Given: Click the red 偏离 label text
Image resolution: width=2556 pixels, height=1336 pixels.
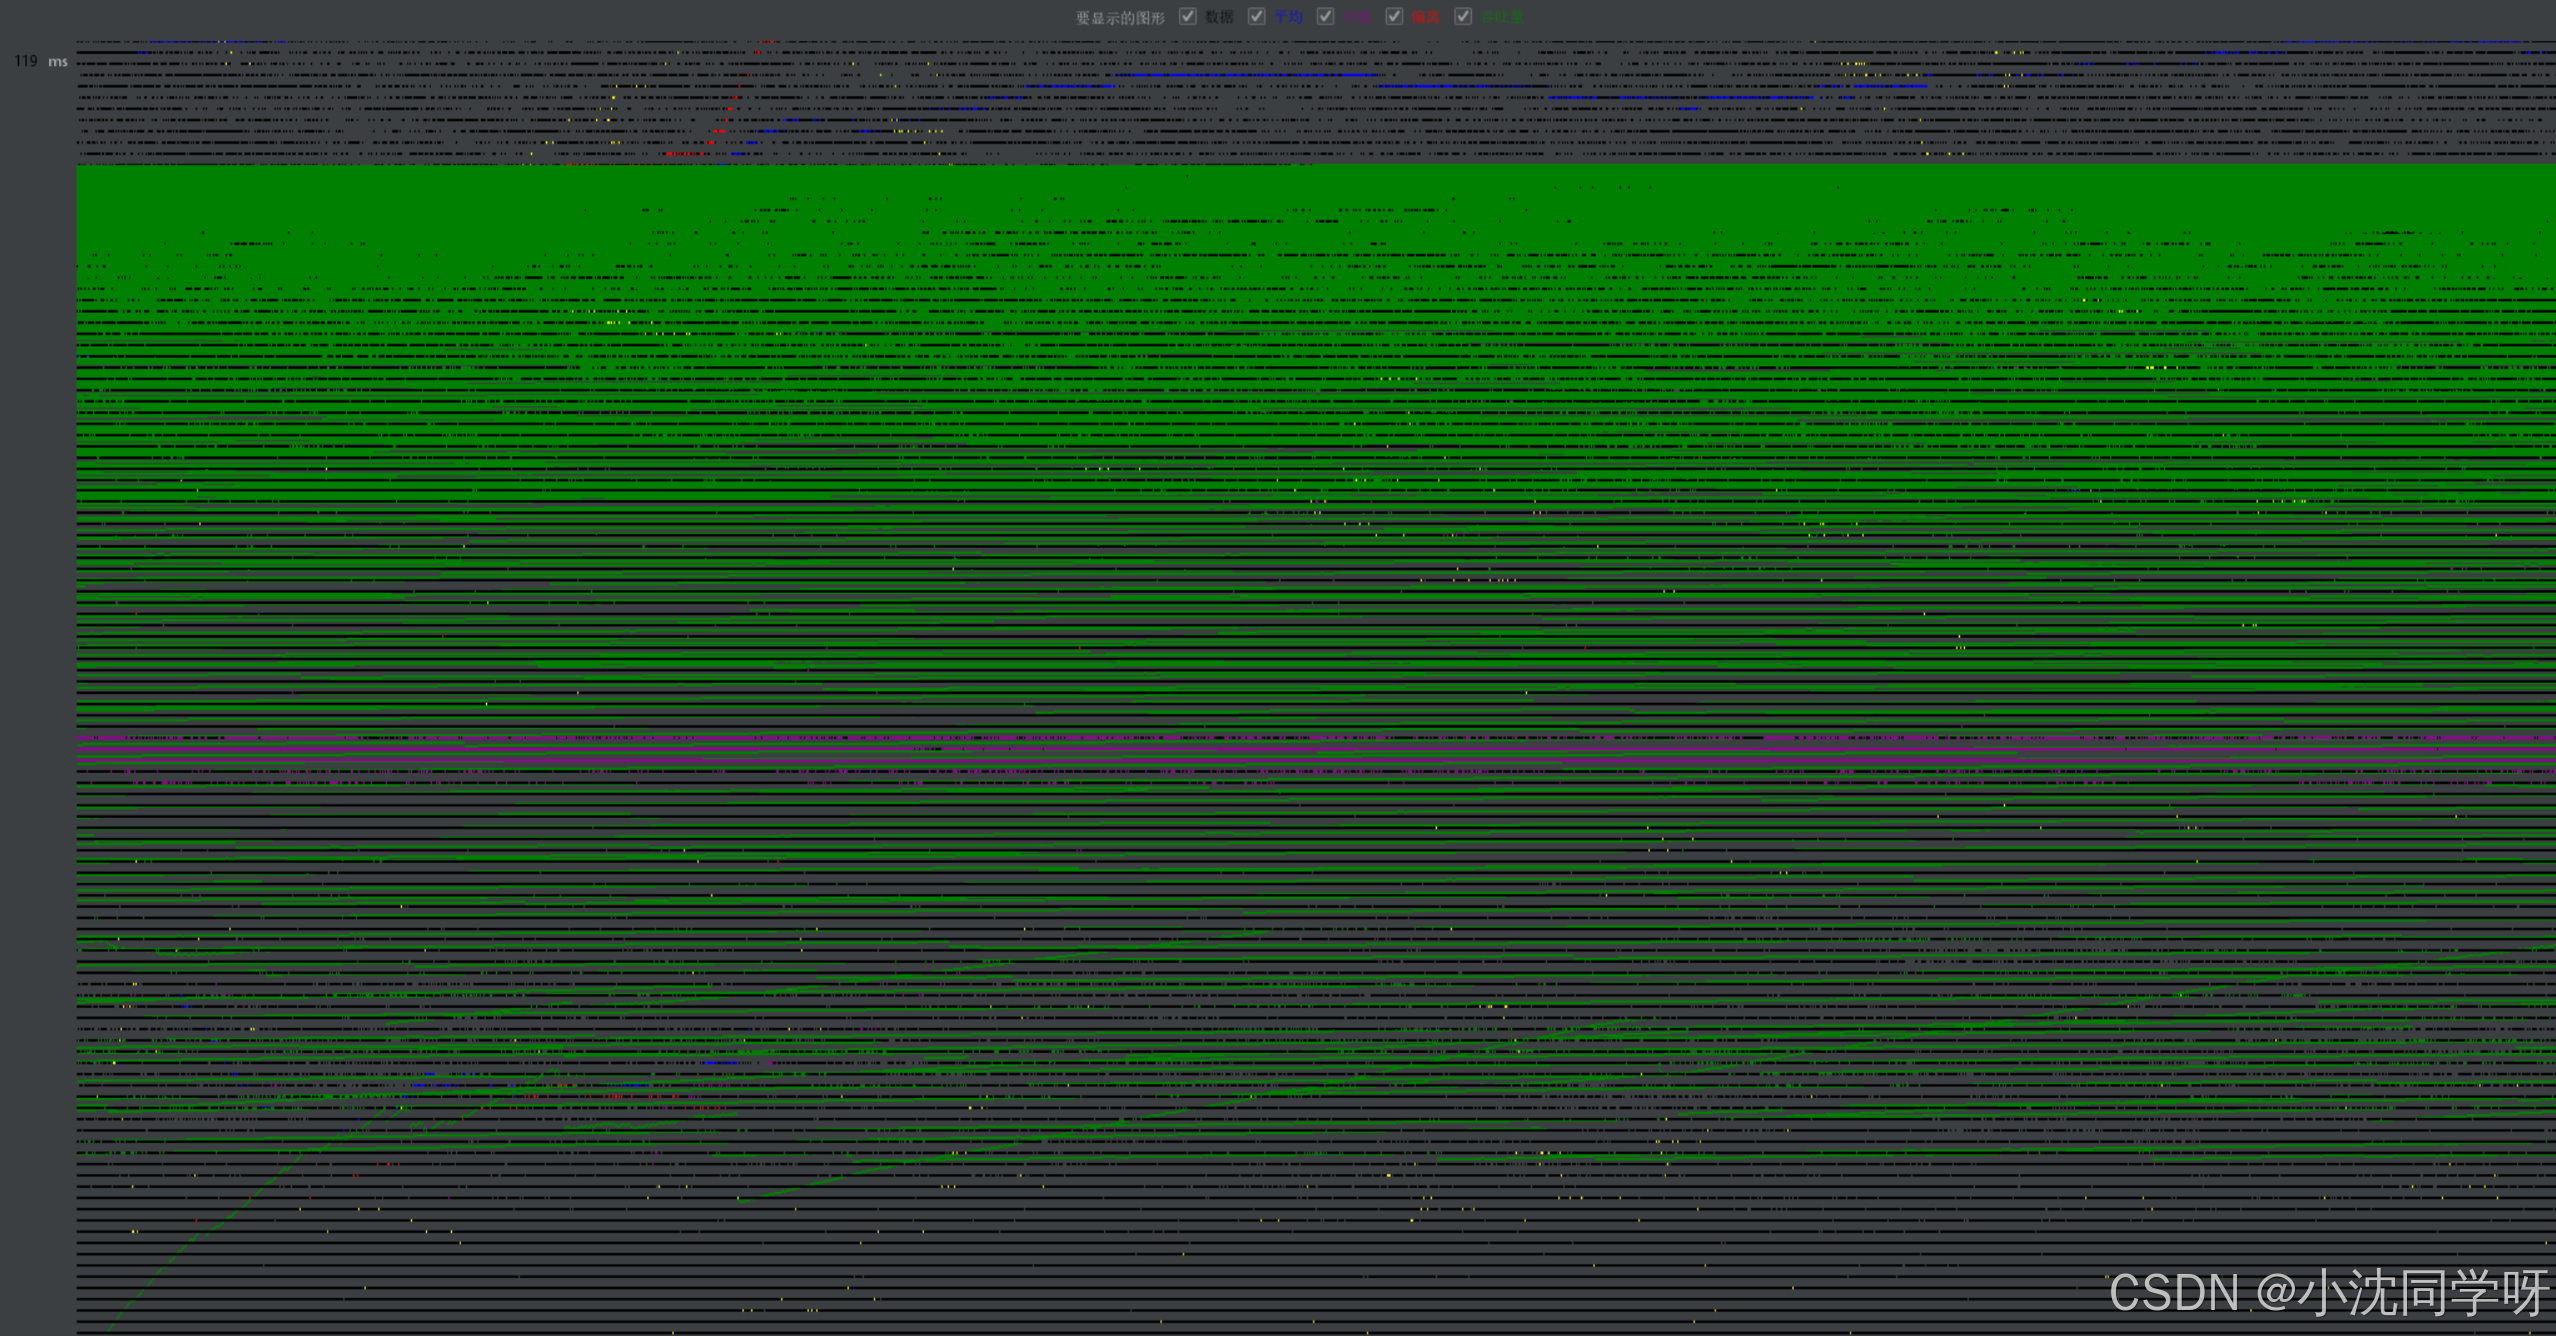Looking at the screenshot, I should click(1426, 17).
